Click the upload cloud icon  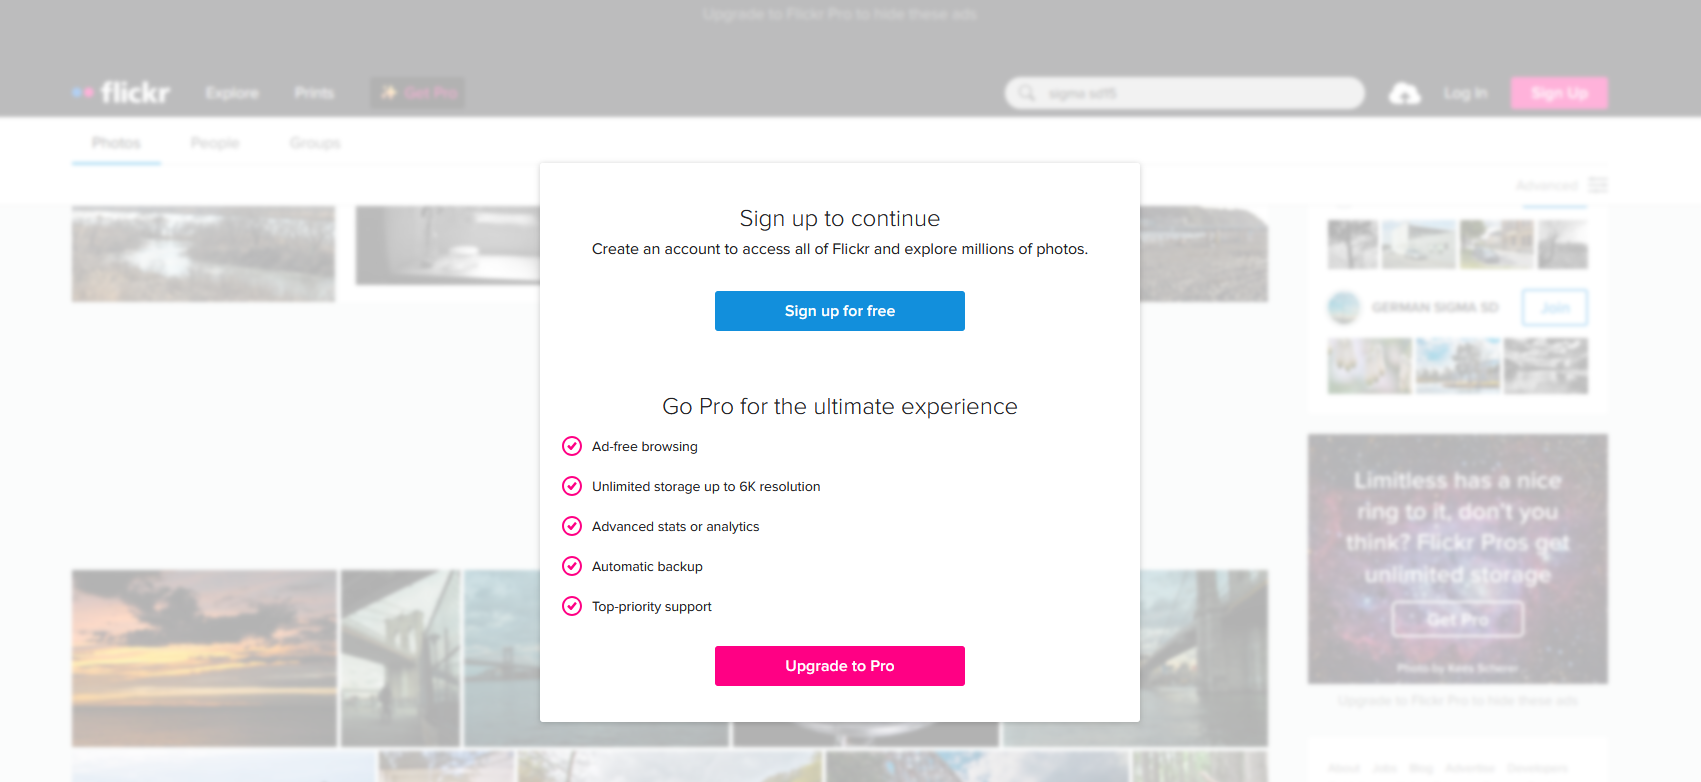point(1405,93)
